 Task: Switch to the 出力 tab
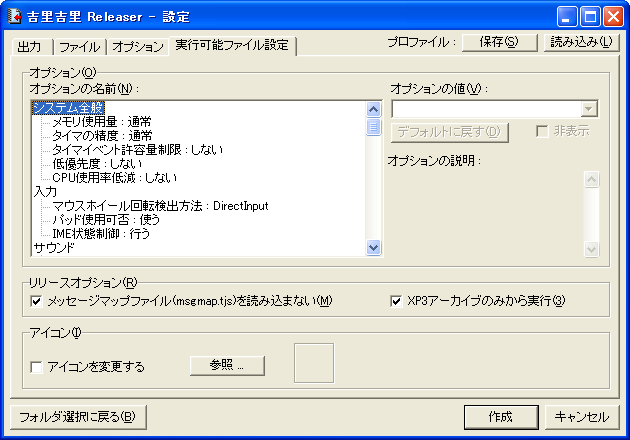(31, 47)
